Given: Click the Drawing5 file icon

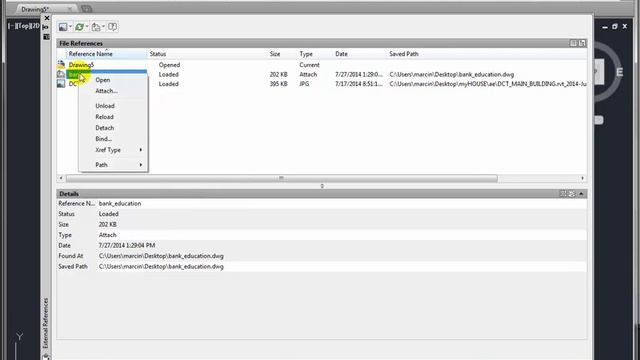Looking at the screenshot, I should click(61, 64).
